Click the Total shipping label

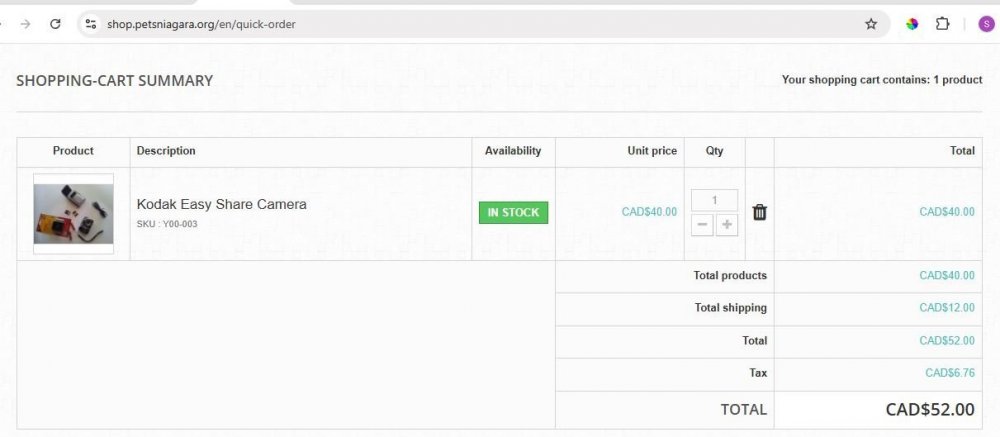coord(731,307)
